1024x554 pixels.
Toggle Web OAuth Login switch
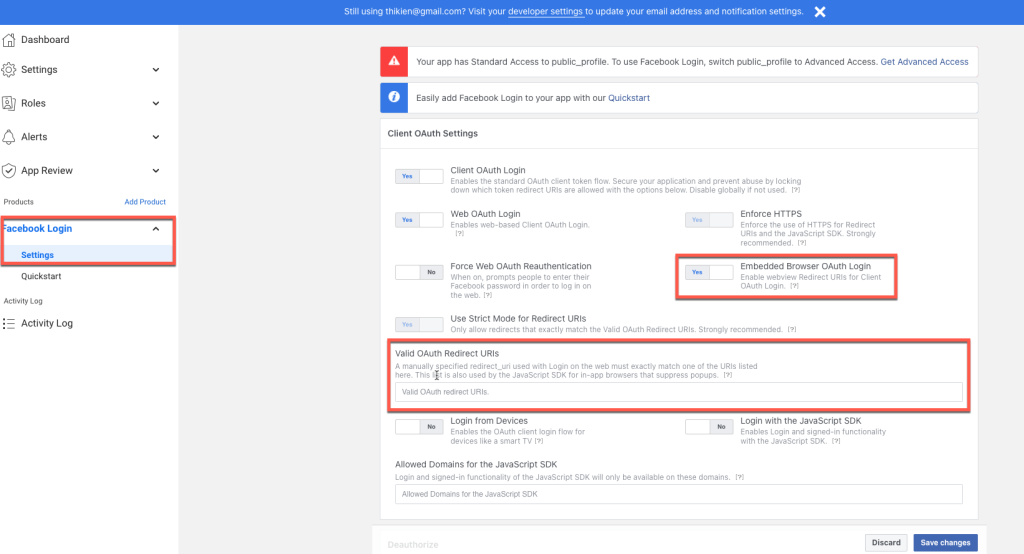(419, 220)
